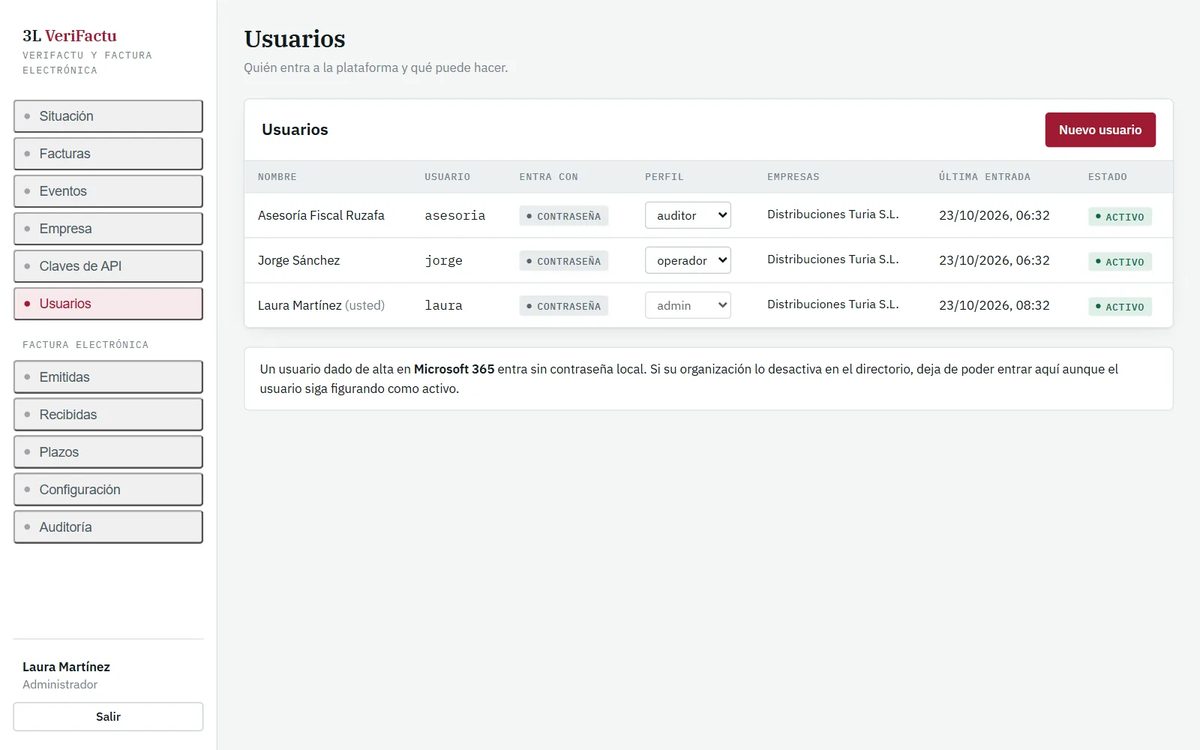
Task: Open the admin profile dropdown for Laura Martínez
Action: (x=688, y=305)
